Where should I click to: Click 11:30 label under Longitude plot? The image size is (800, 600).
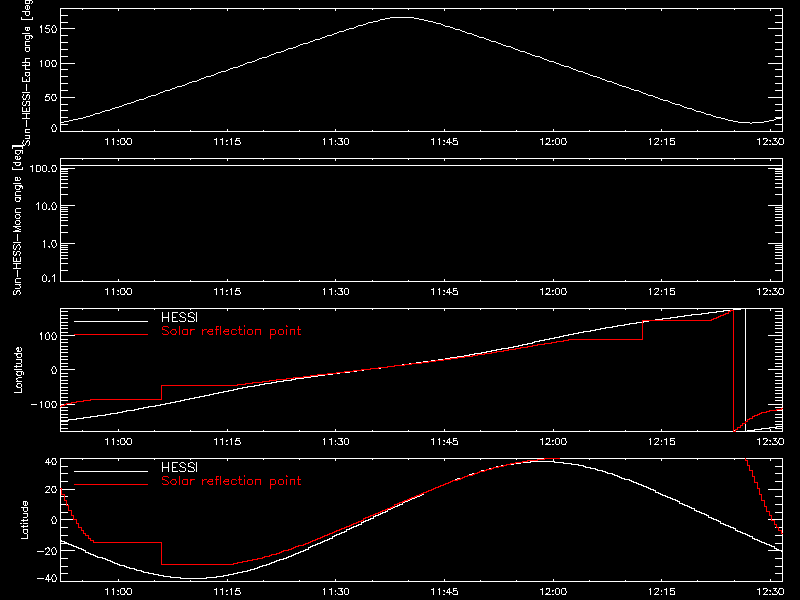point(336,441)
